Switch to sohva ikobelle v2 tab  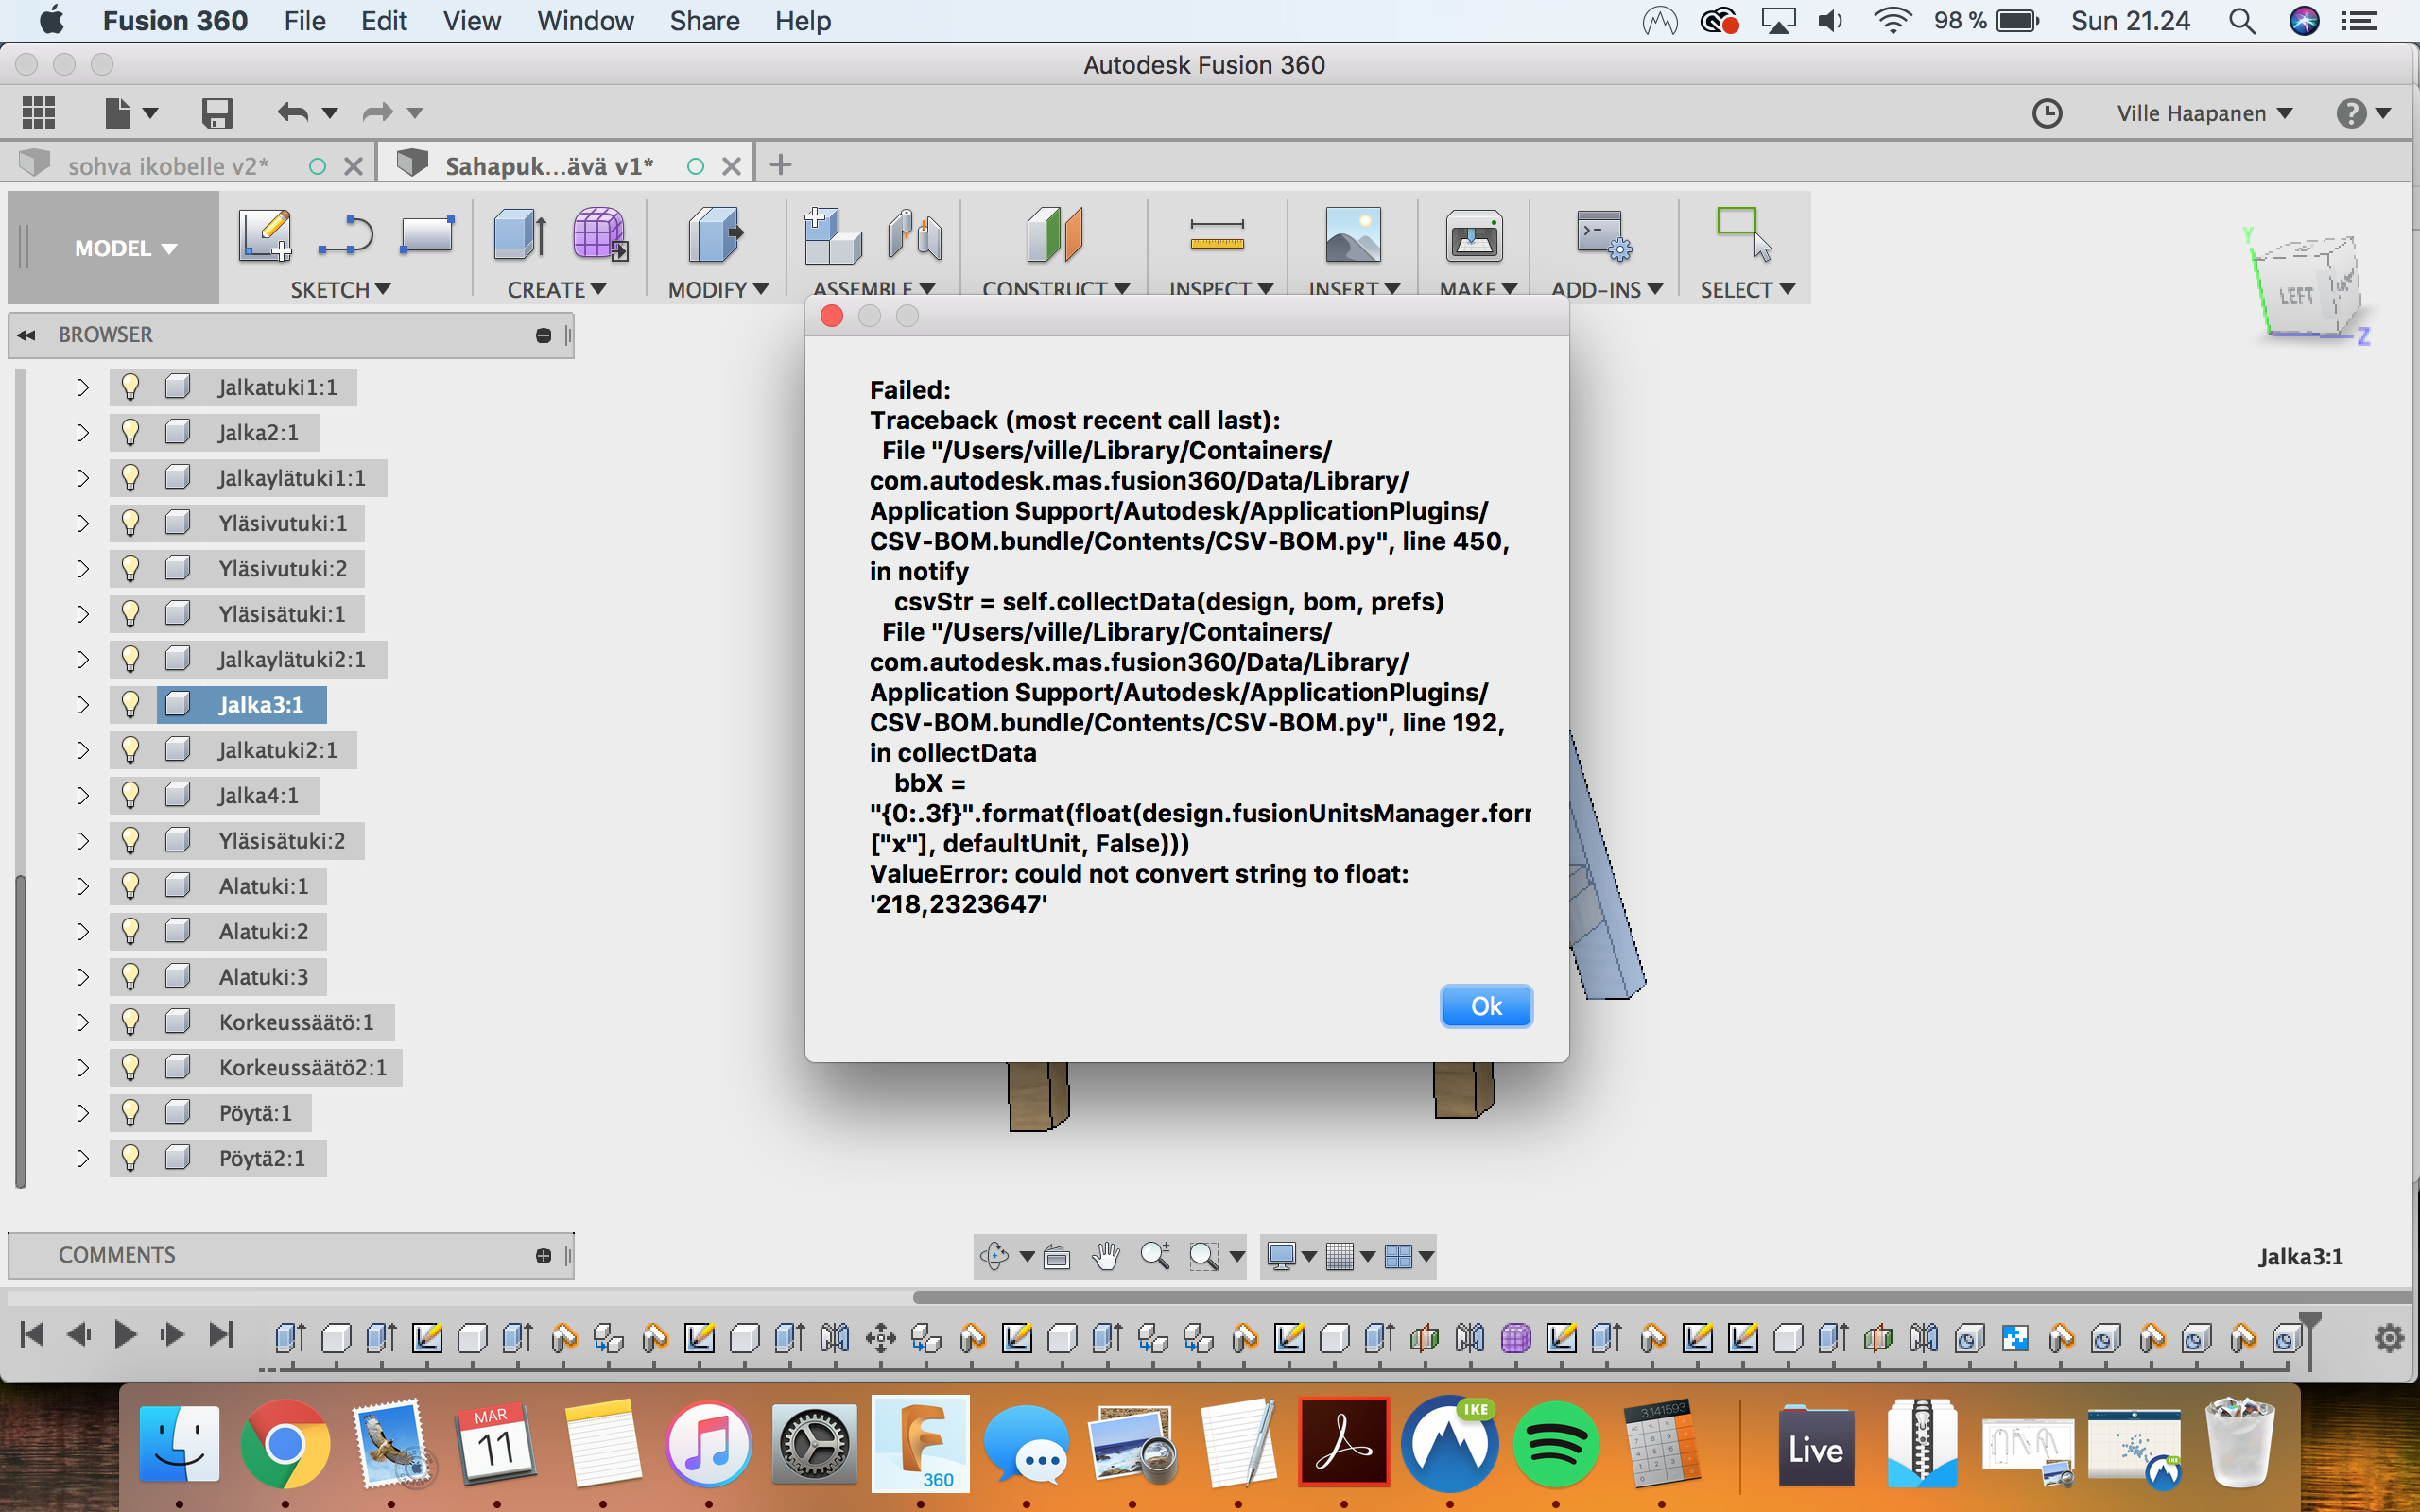[x=167, y=166]
